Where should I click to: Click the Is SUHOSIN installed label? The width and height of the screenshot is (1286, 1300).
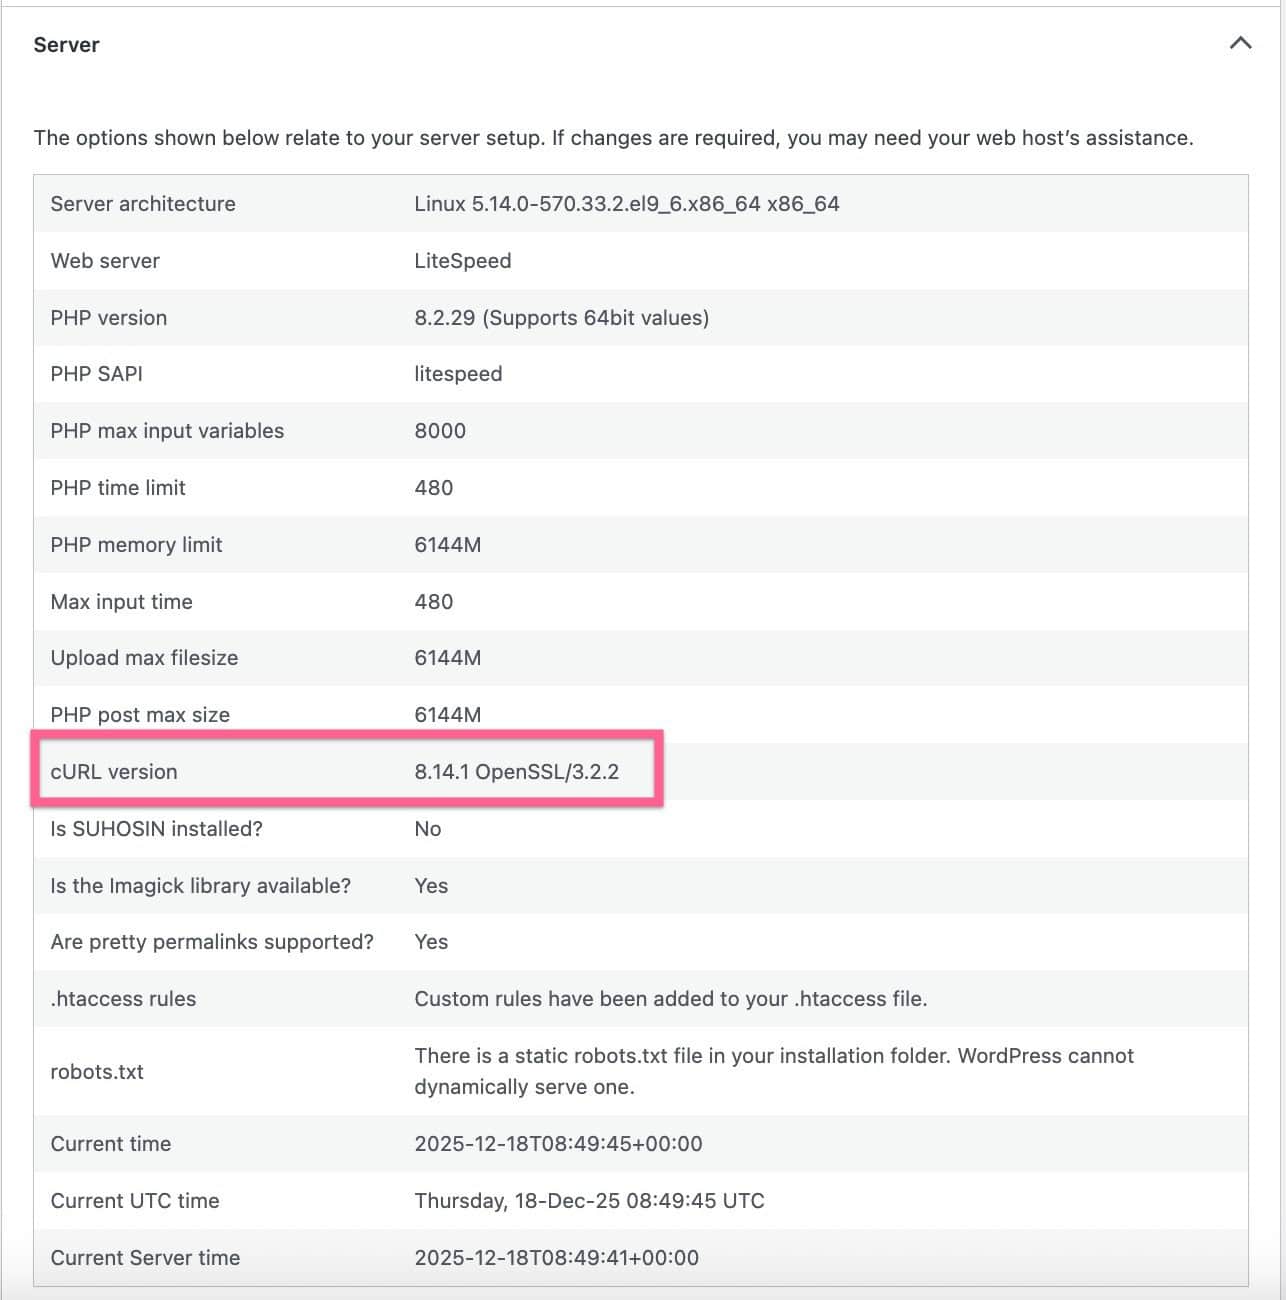tap(156, 829)
